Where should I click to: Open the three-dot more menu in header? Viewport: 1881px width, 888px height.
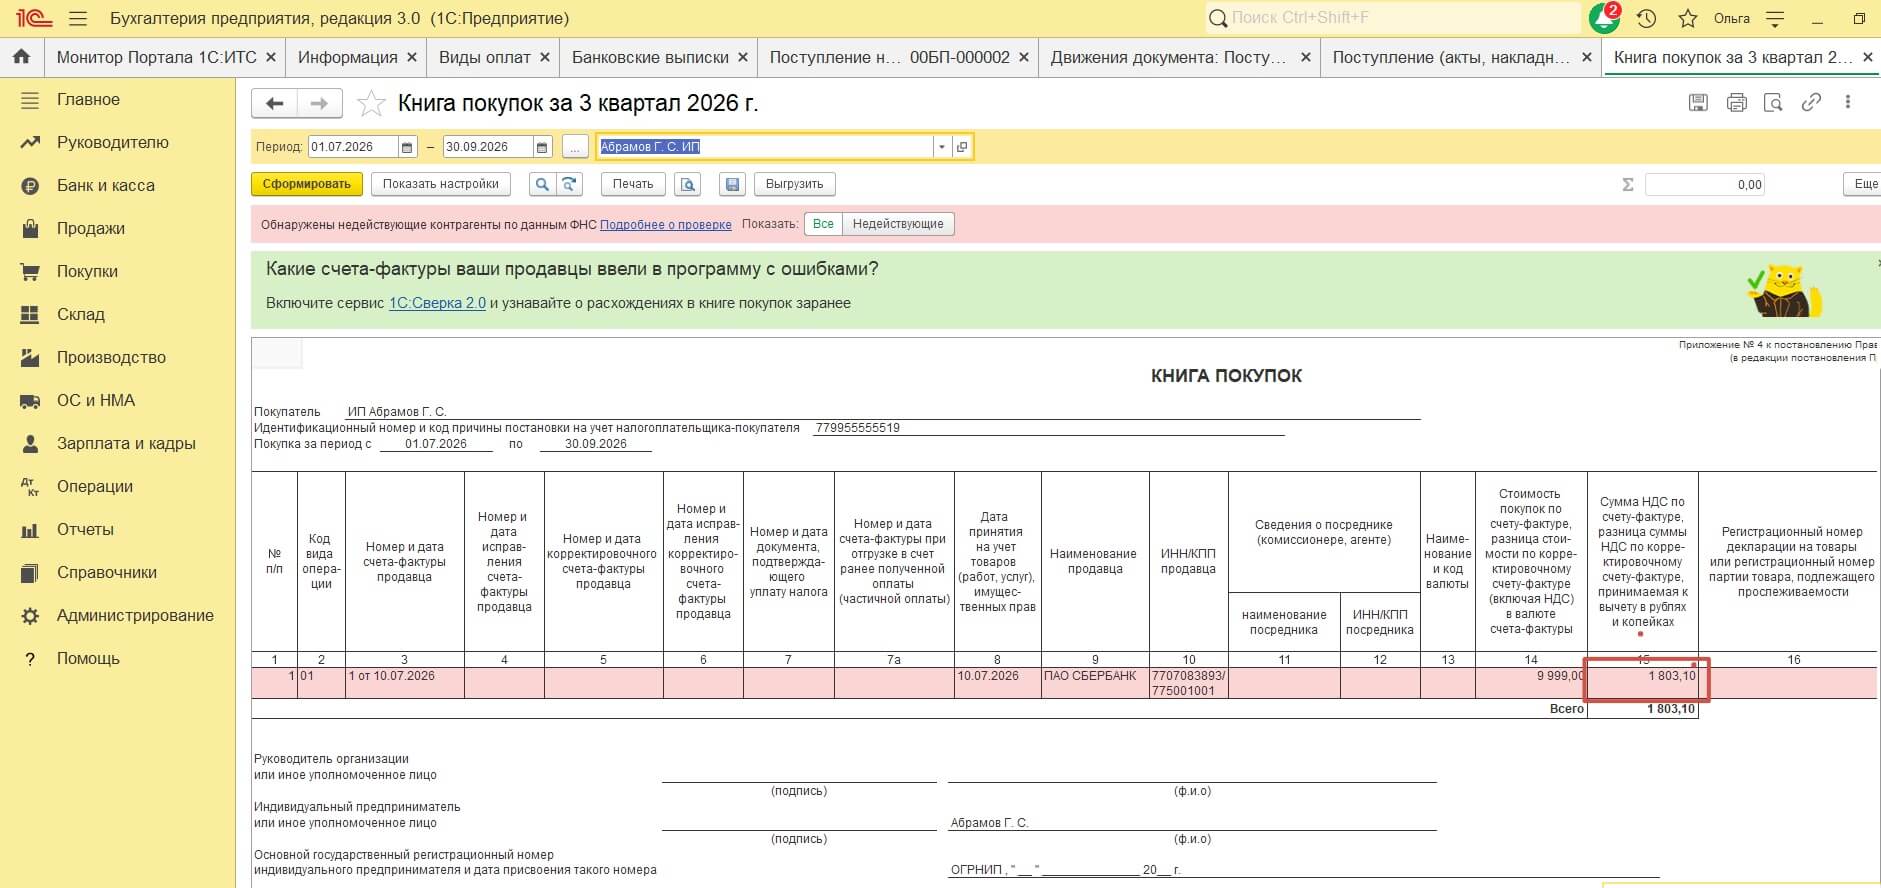click(x=1848, y=102)
